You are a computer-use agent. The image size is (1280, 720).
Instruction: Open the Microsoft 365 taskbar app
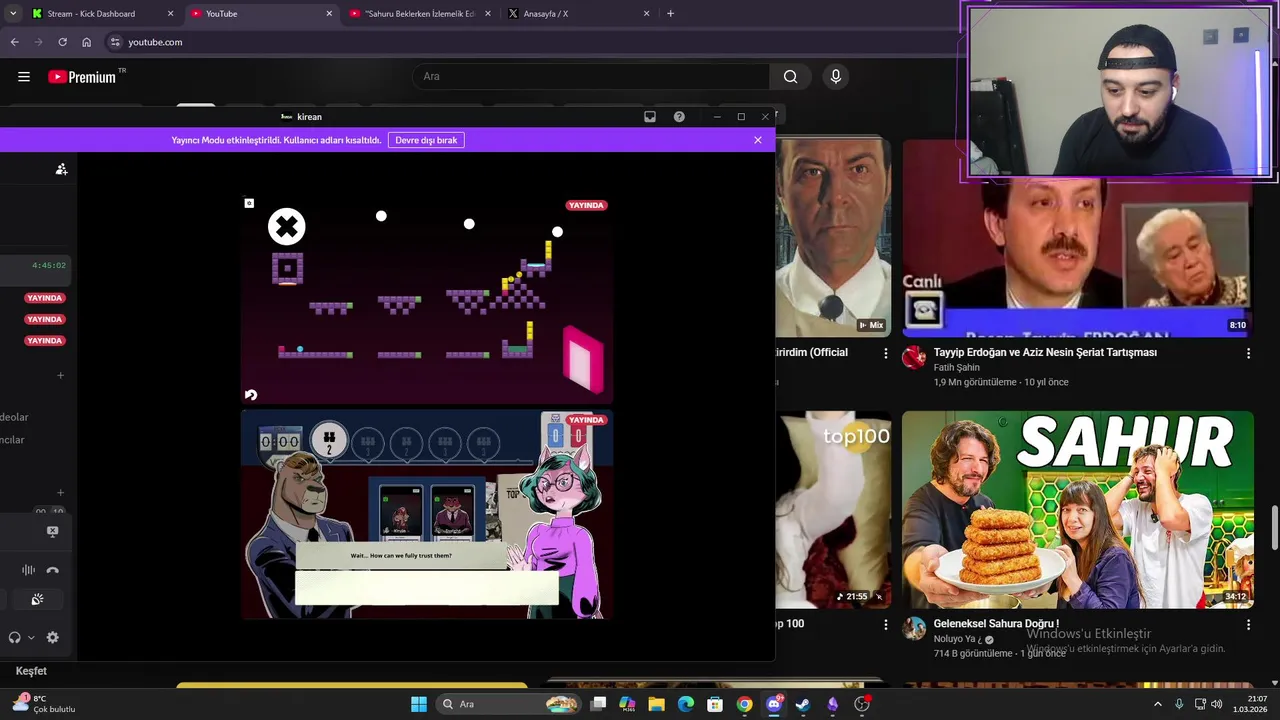click(627, 704)
